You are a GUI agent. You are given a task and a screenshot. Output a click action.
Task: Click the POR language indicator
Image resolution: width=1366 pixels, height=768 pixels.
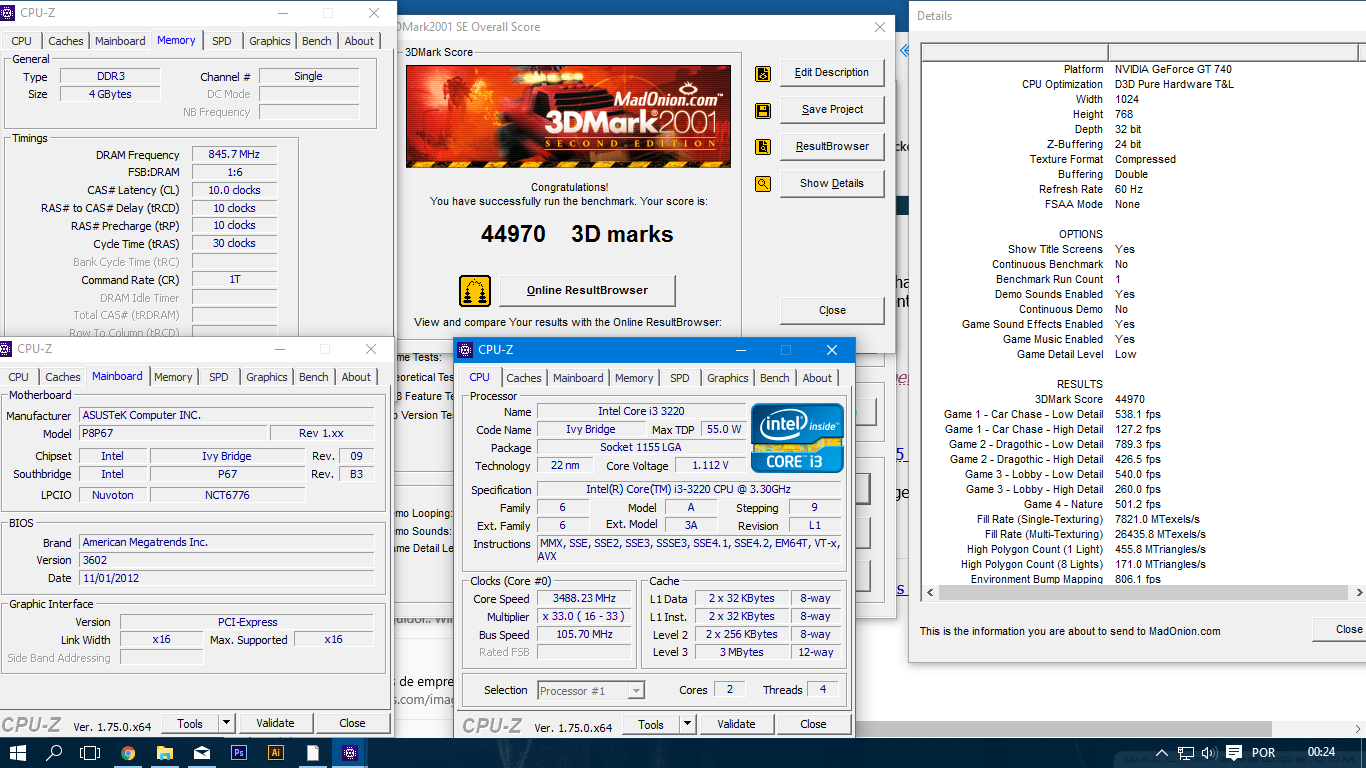point(1263,753)
